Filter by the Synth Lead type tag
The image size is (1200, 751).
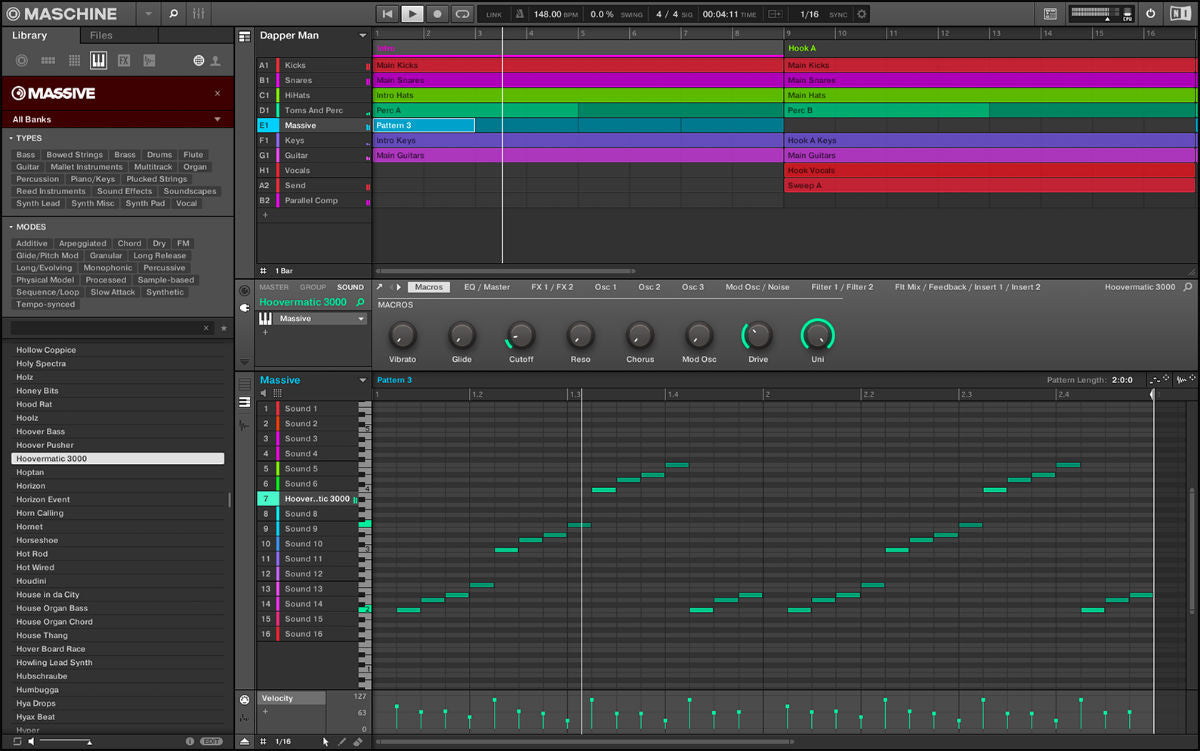tap(38, 203)
